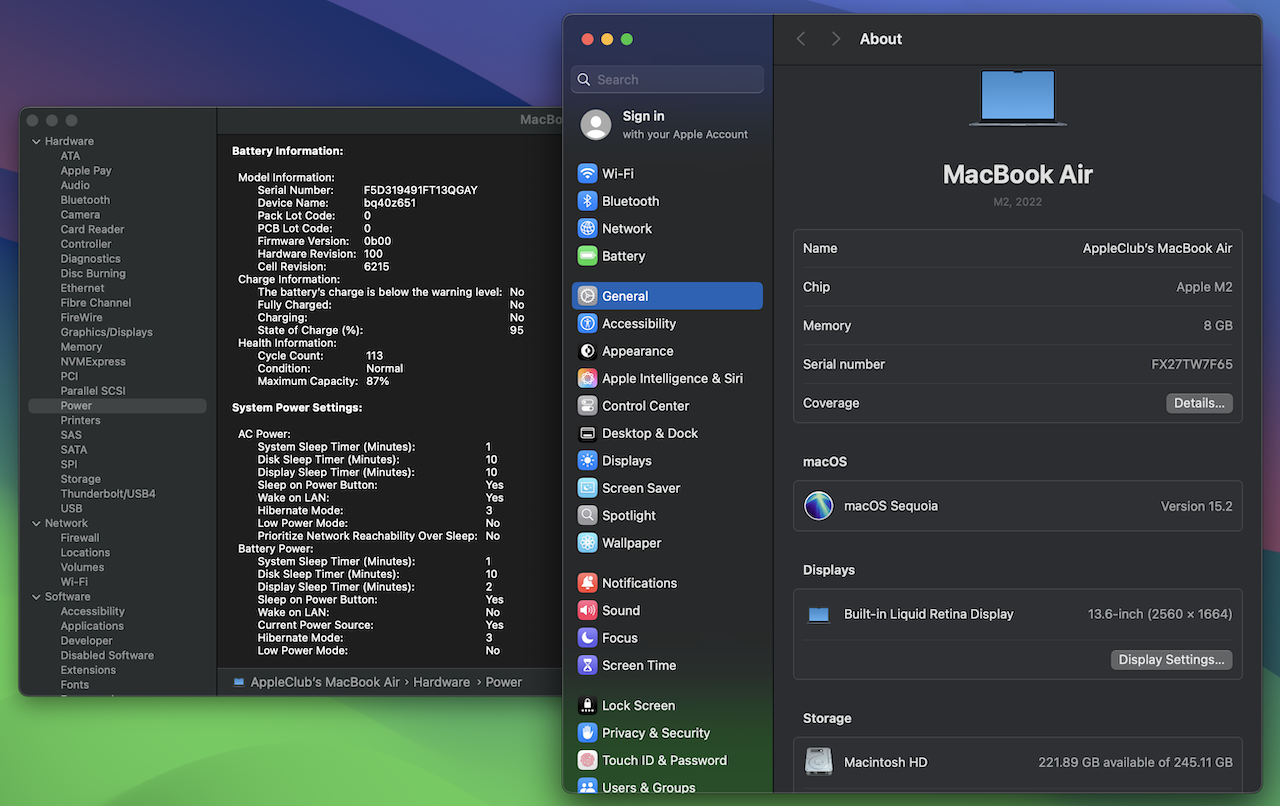Viewport: 1280px width, 806px height.
Task: Click Touch ID & Password fingerprint icon
Action: (587, 761)
